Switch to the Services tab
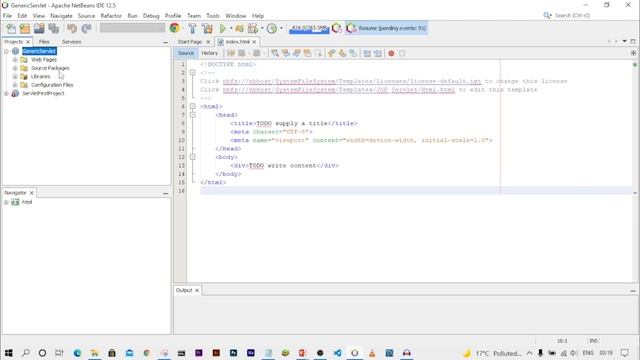The height and width of the screenshot is (360, 640). [x=71, y=42]
